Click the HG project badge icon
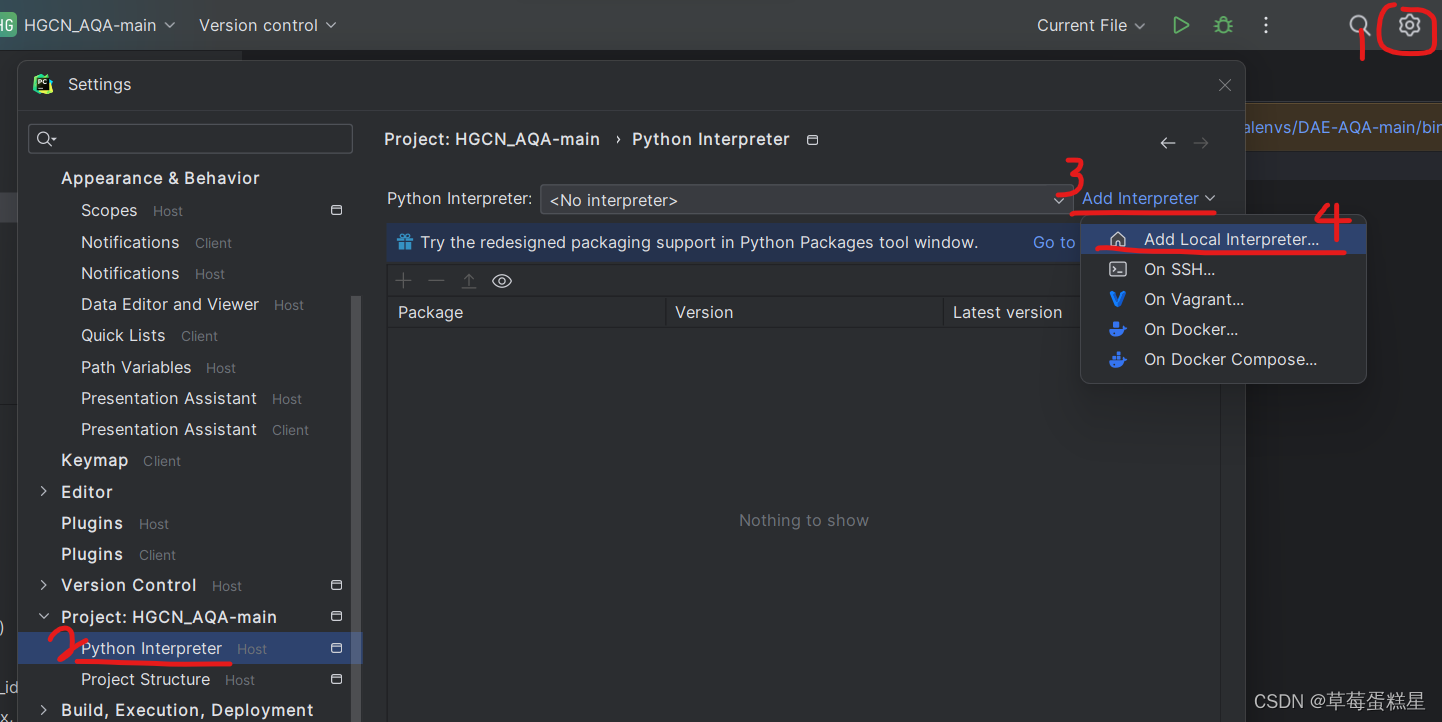Viewport: 1442px width, 722px height. tap(7, 25)
